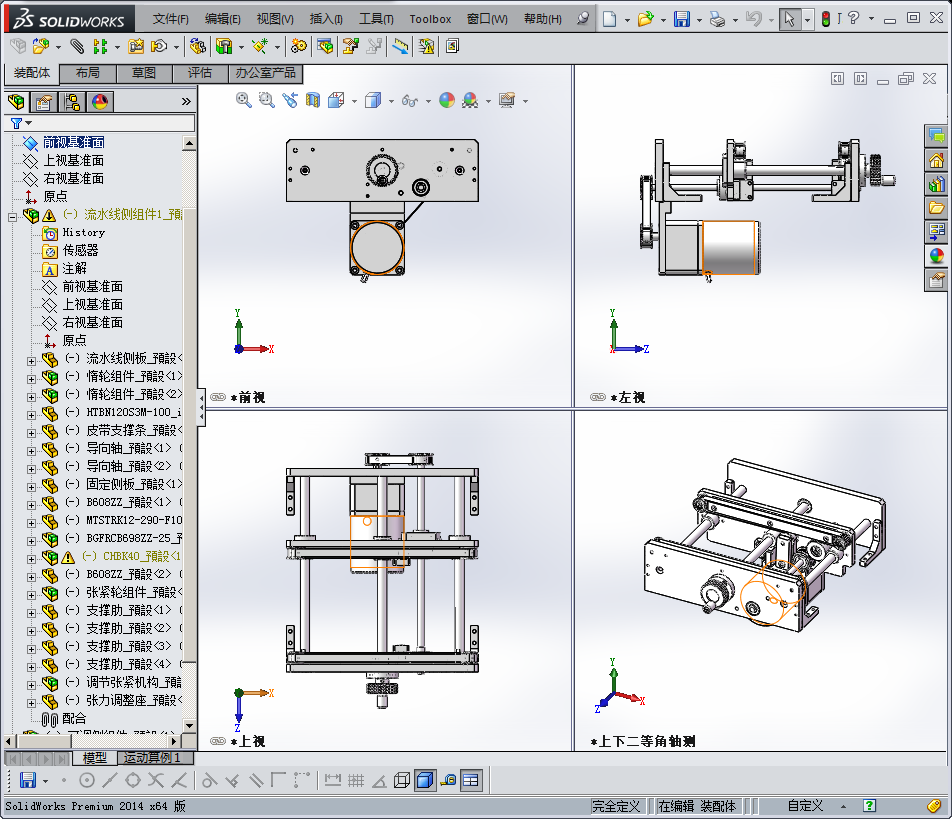Click the SolidWorks Resources home icon in task pane

click(936, 160)
